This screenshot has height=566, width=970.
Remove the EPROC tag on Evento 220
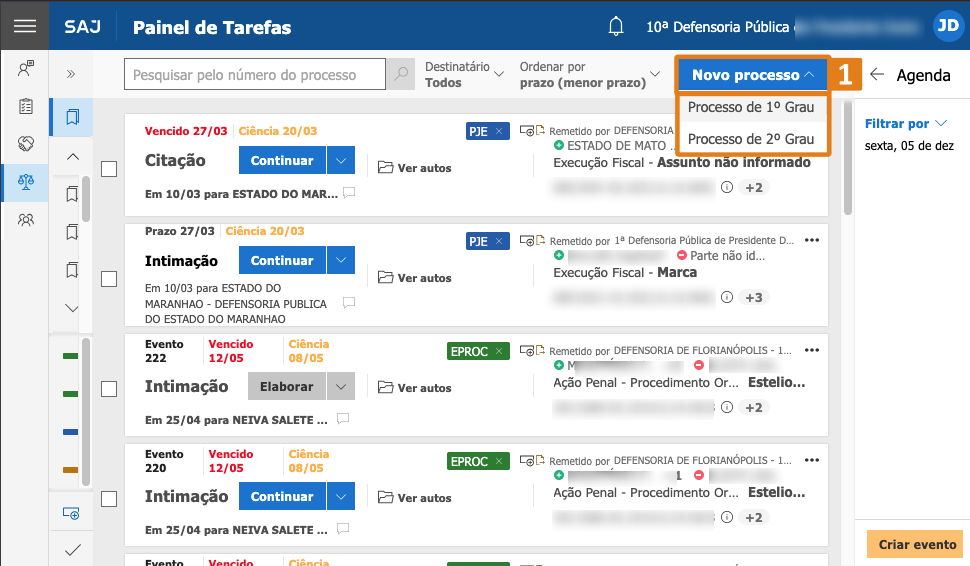coord(499,461)
